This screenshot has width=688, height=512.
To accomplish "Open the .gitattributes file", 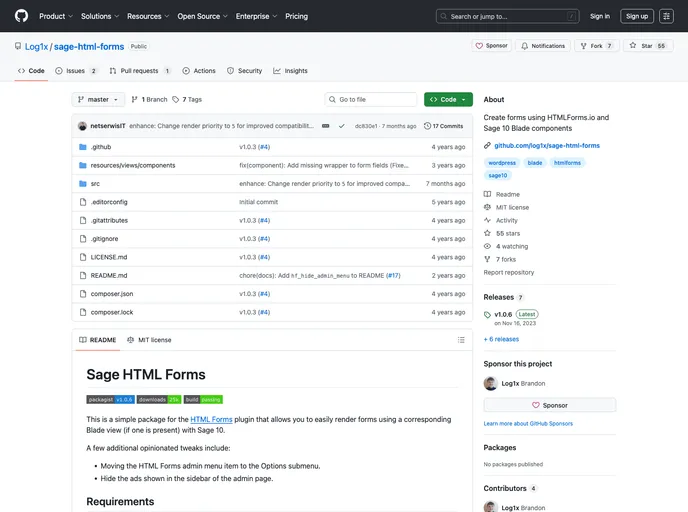I will tap(109, 221).
